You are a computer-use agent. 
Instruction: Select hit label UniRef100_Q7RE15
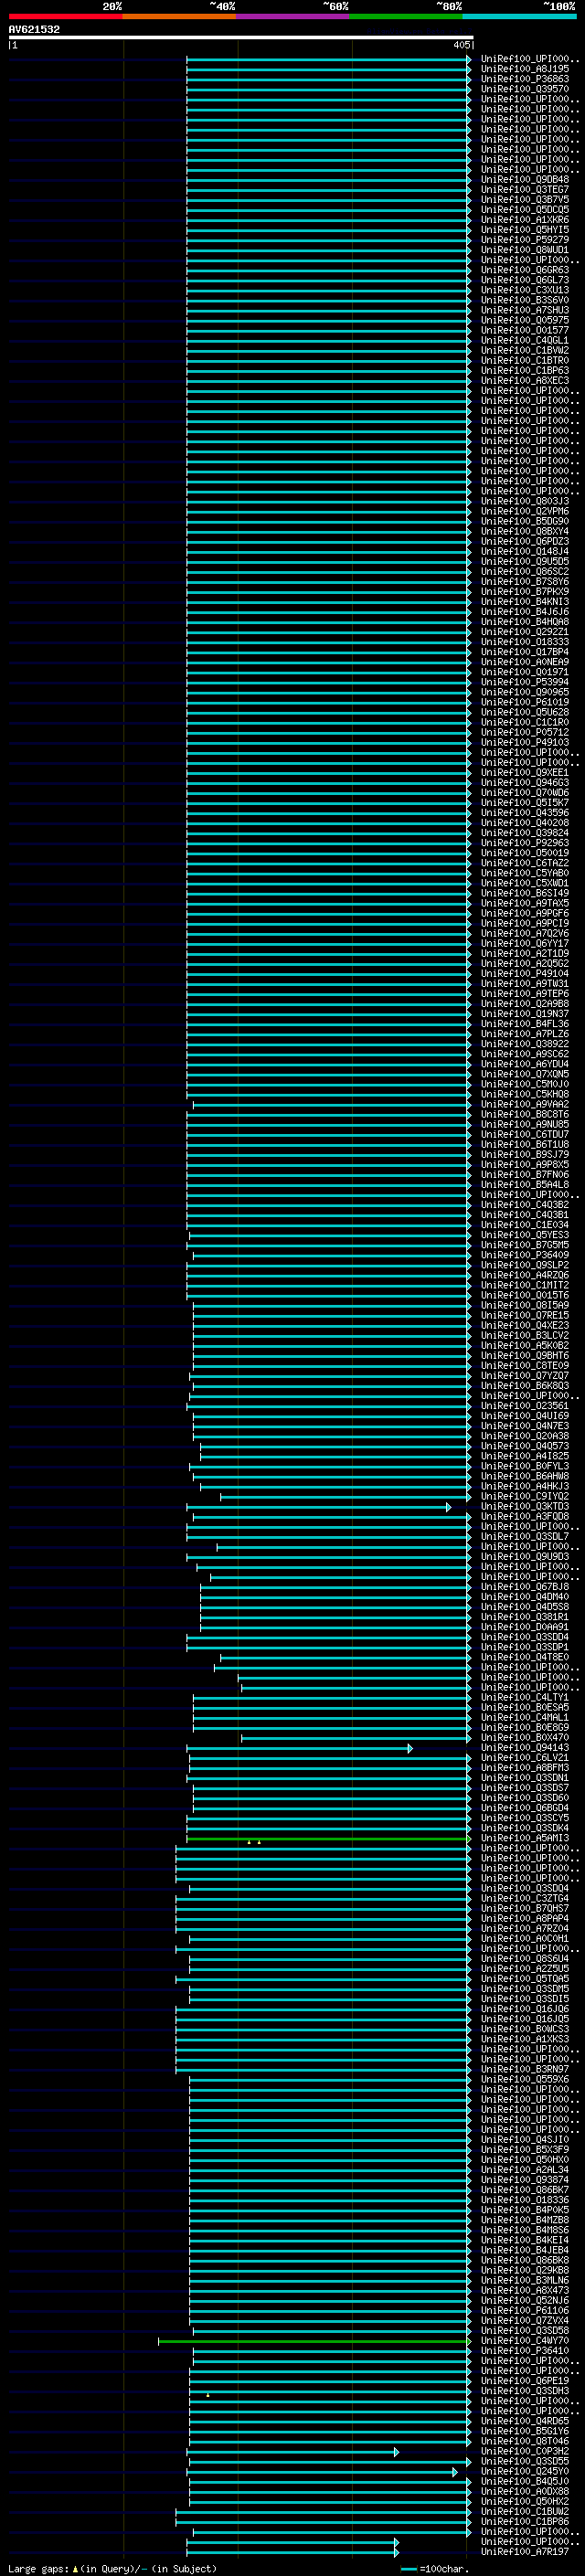coord(525,1316)
